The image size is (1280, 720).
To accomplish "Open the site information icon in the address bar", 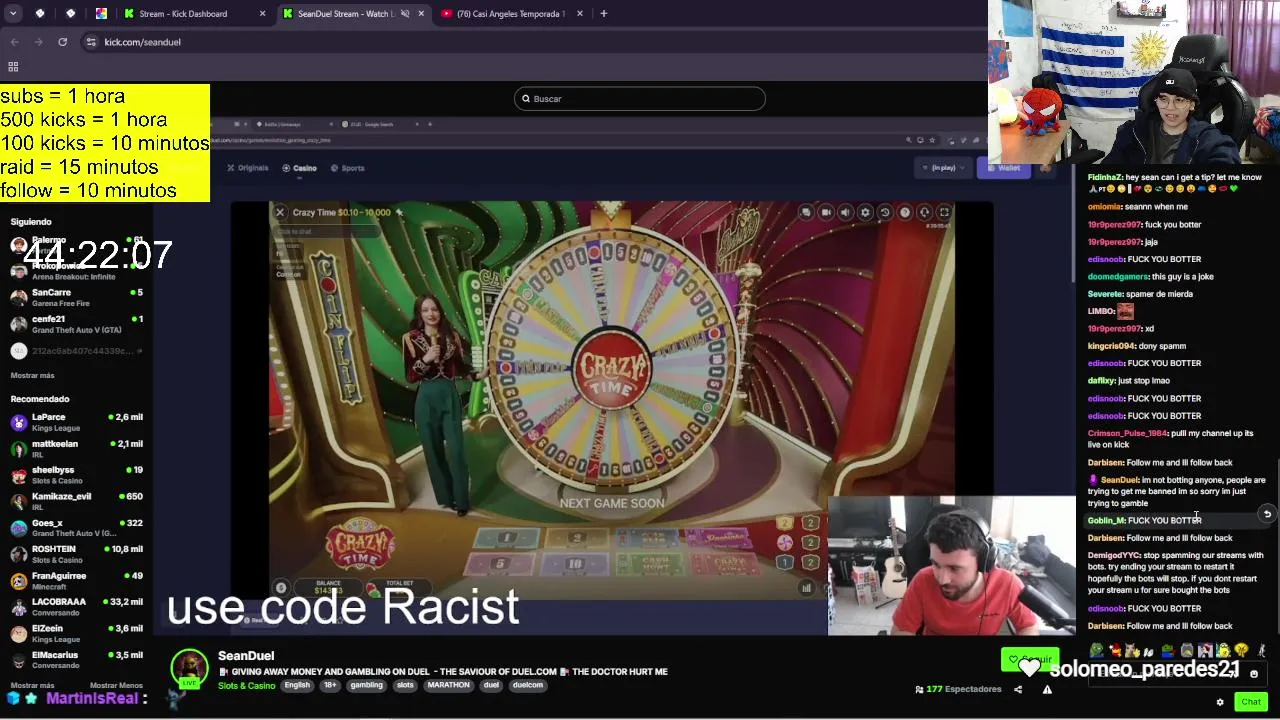I will tap(91, 42).
